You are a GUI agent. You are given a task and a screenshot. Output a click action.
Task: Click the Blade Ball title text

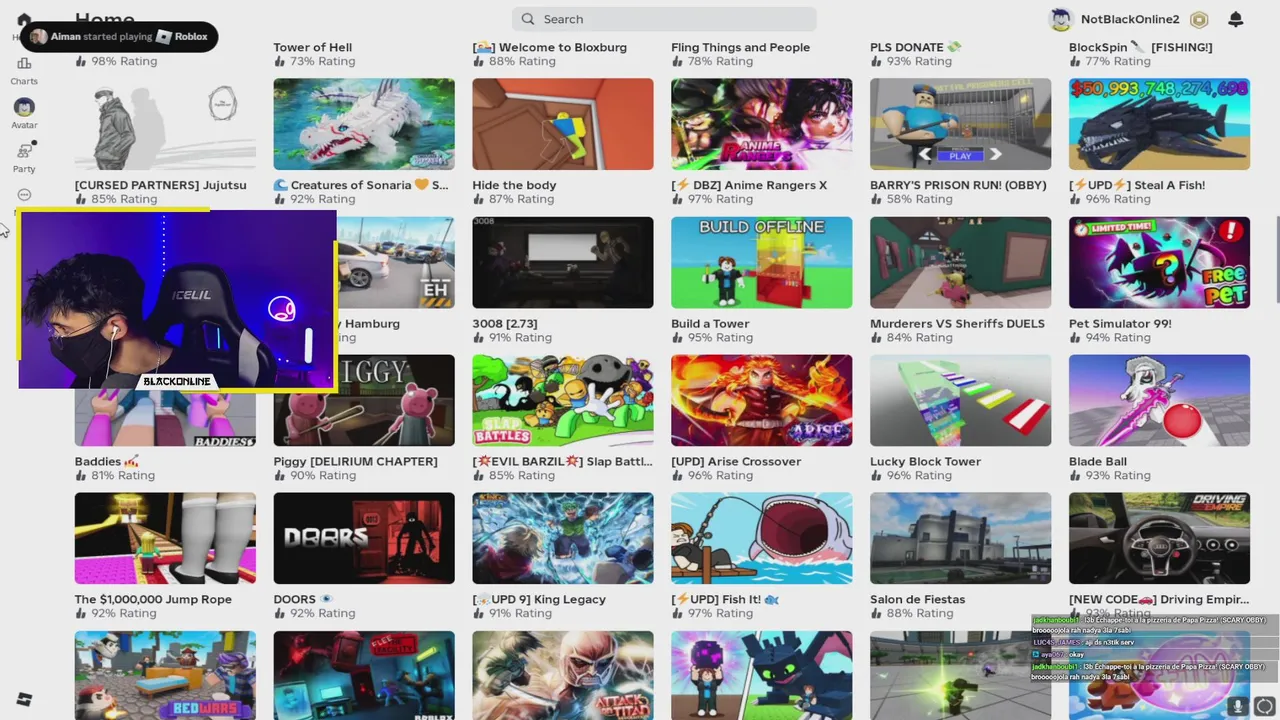1098,461
